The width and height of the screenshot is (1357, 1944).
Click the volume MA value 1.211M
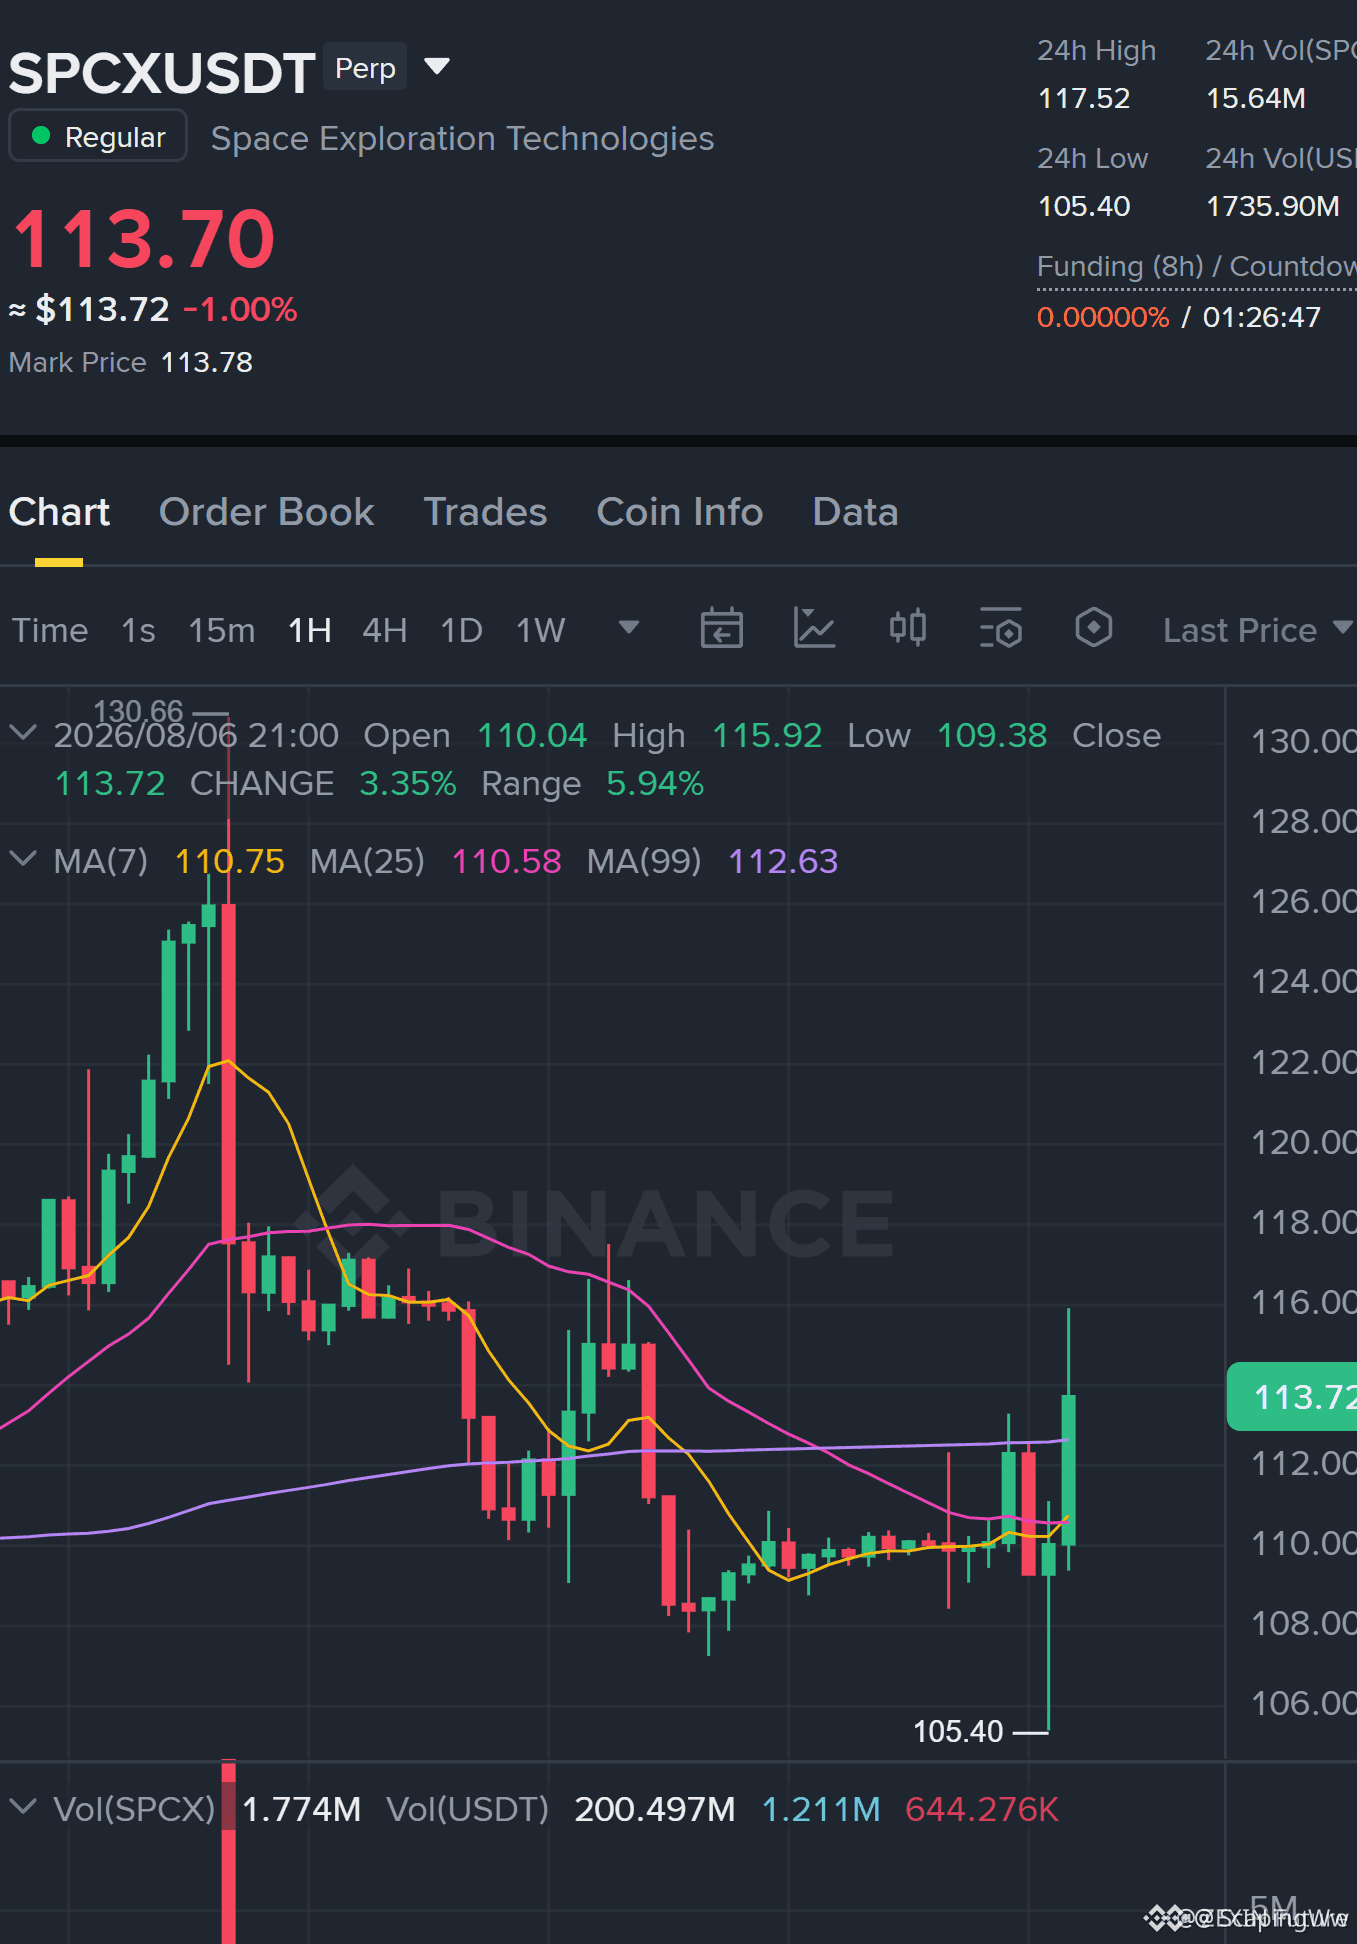[x=821, y=1809]
